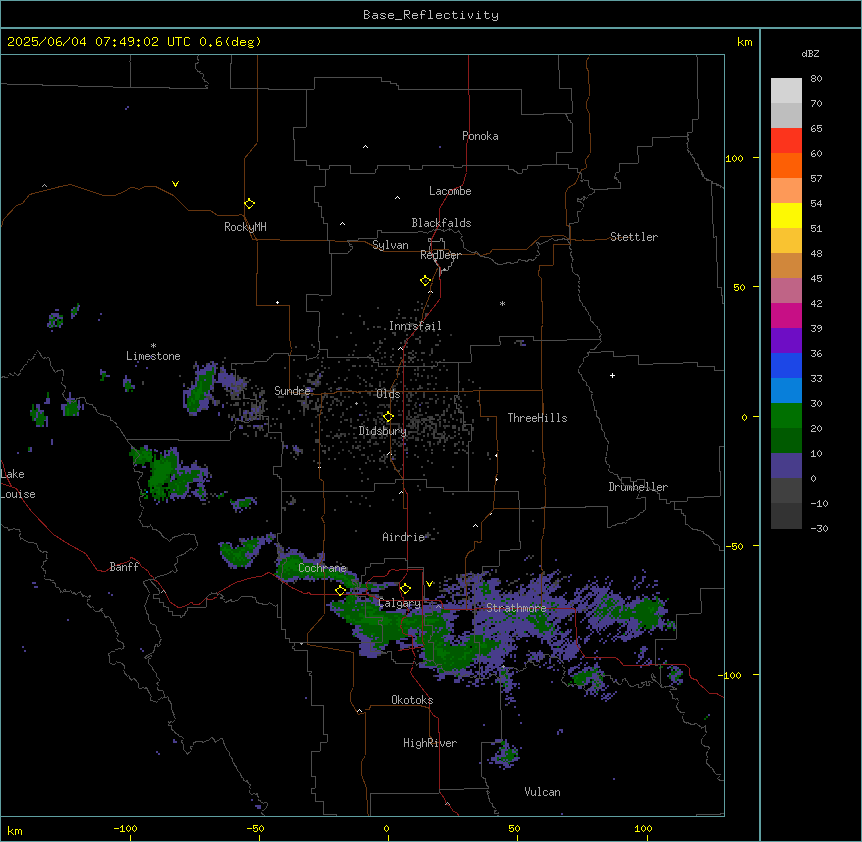Click the yellow V marker northeast of Calgary
The height and width of the screenshot is (842, 862).
pos(429,584)
